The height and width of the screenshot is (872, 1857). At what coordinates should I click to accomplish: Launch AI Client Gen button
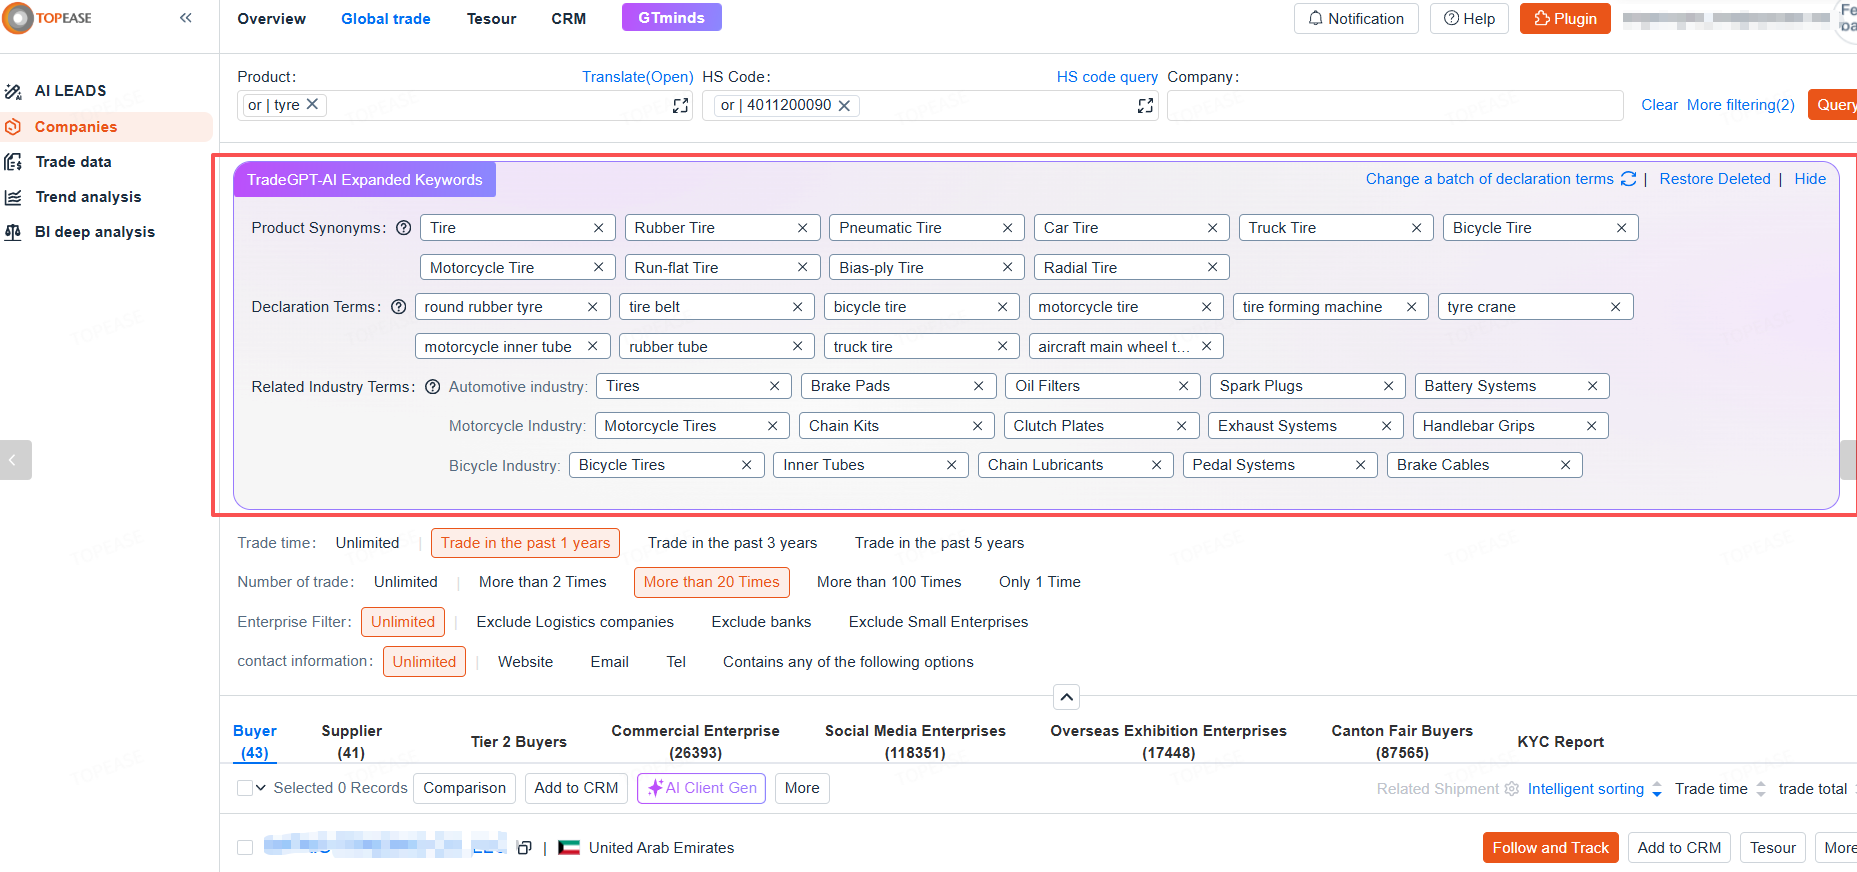tap(701, 788)
